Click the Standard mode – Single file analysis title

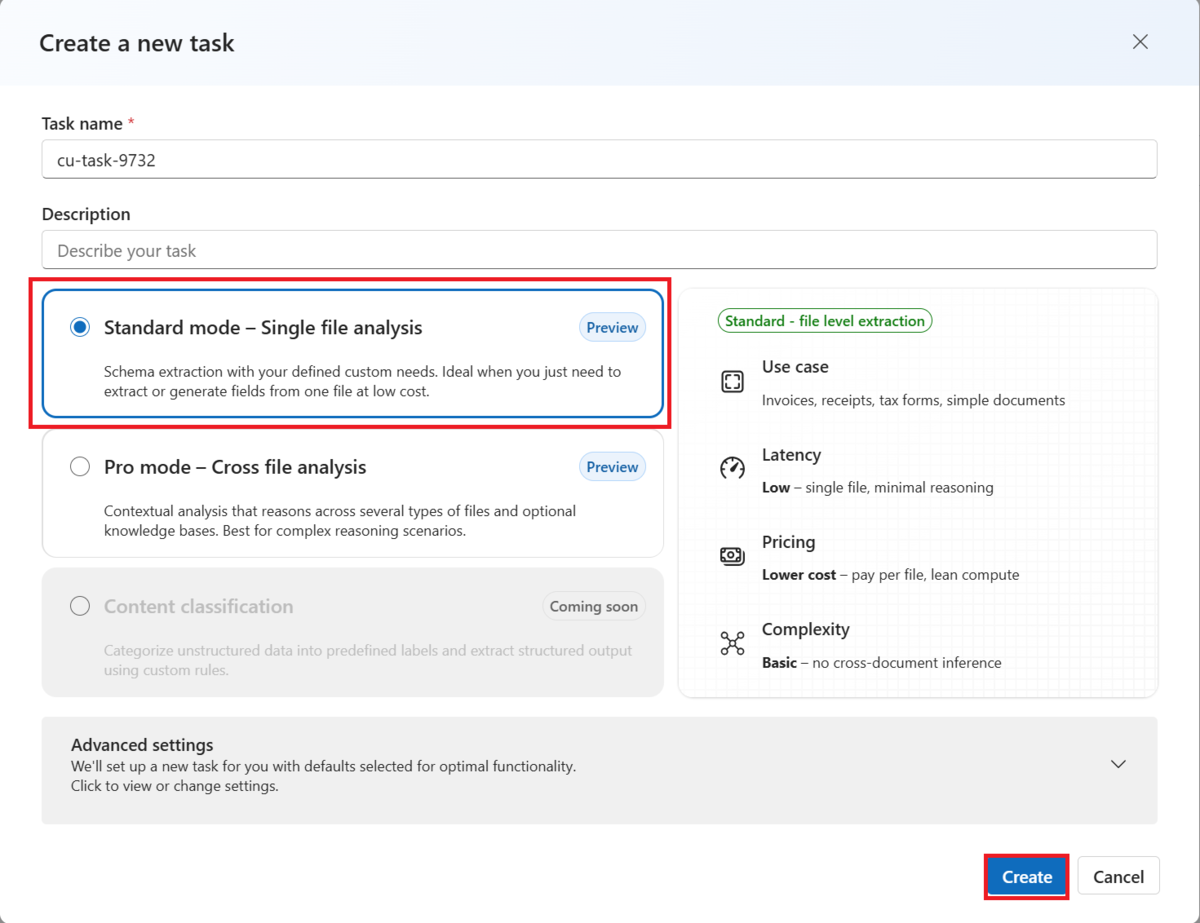tap(263, 328)
